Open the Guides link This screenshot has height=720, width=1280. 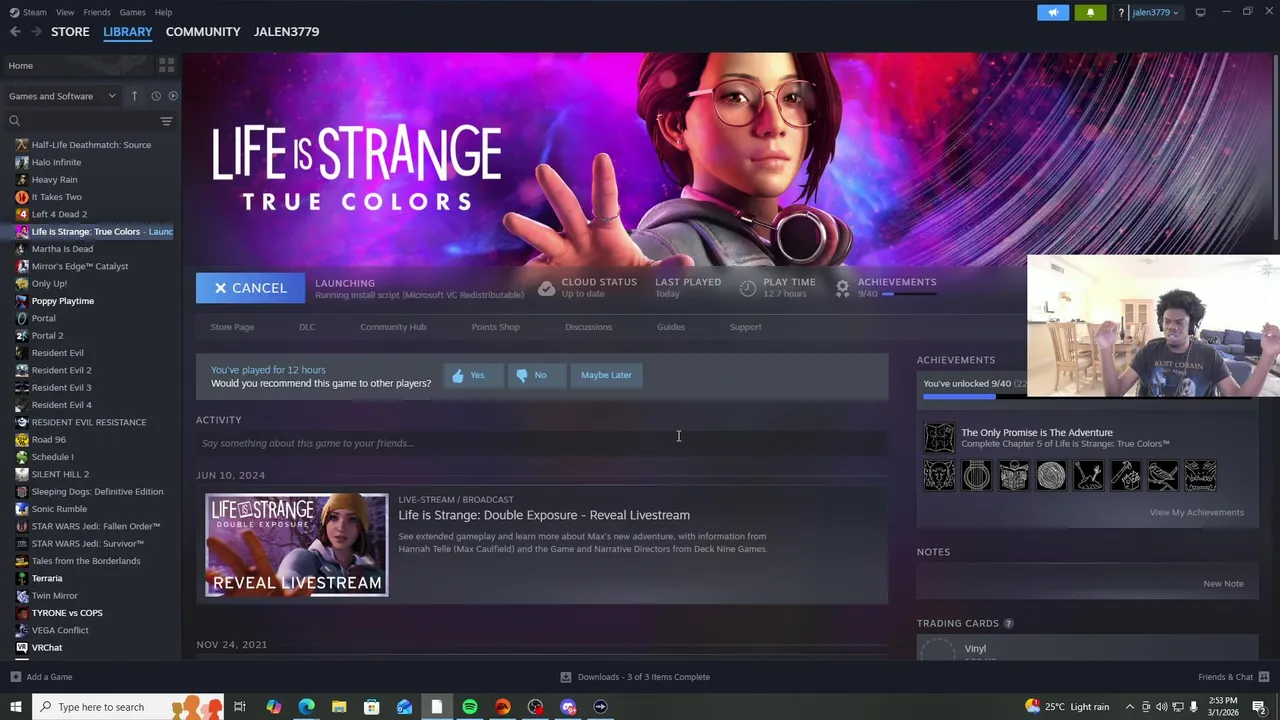point(671,327)
